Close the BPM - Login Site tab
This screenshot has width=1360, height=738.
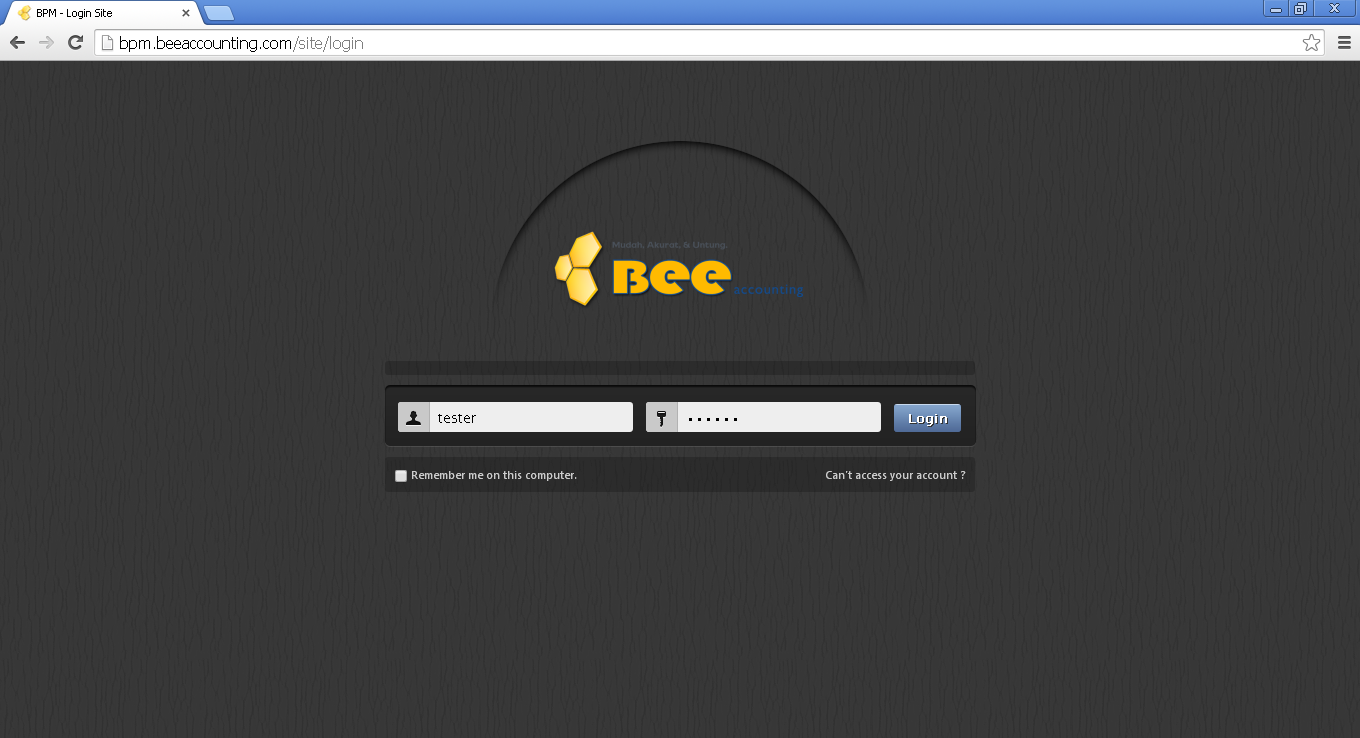(x=185, y=13)
